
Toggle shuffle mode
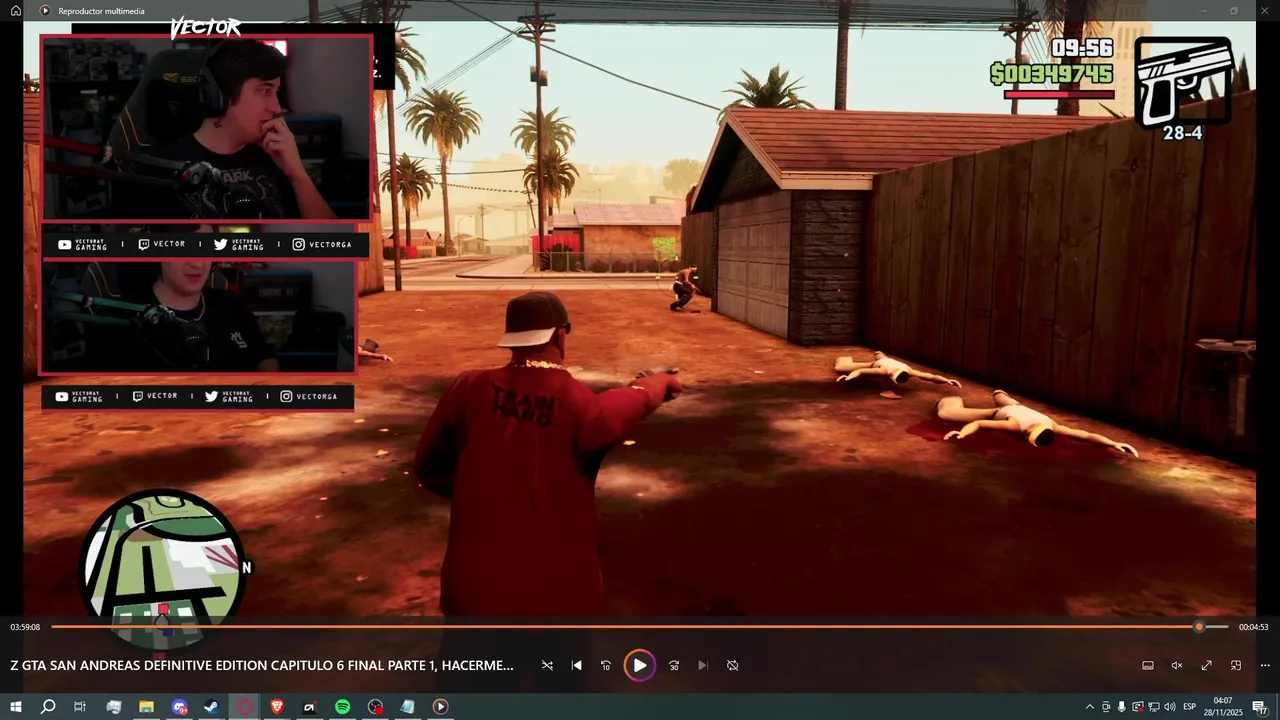(547, 665)
